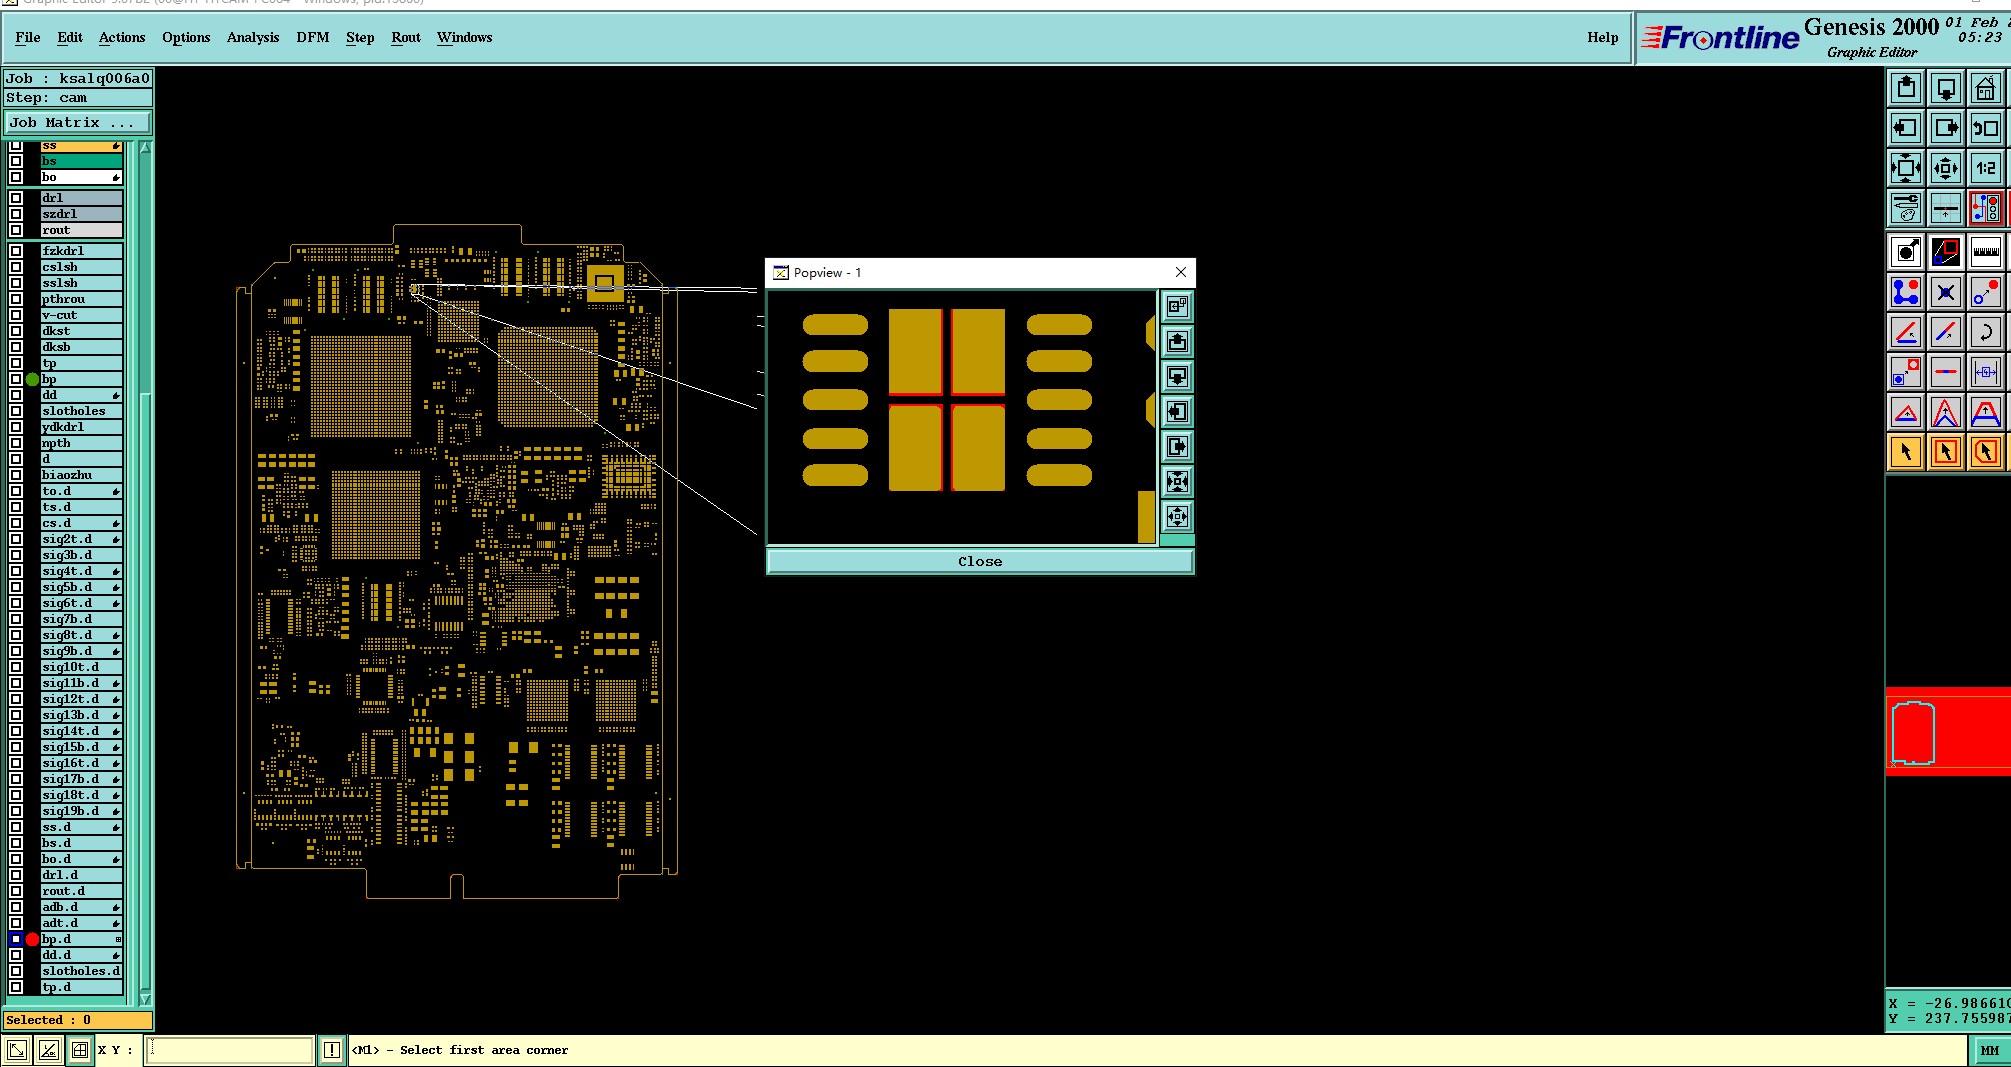2011x1067 pixels.
Task: Open the Actions menu
Action: (122, 37)
